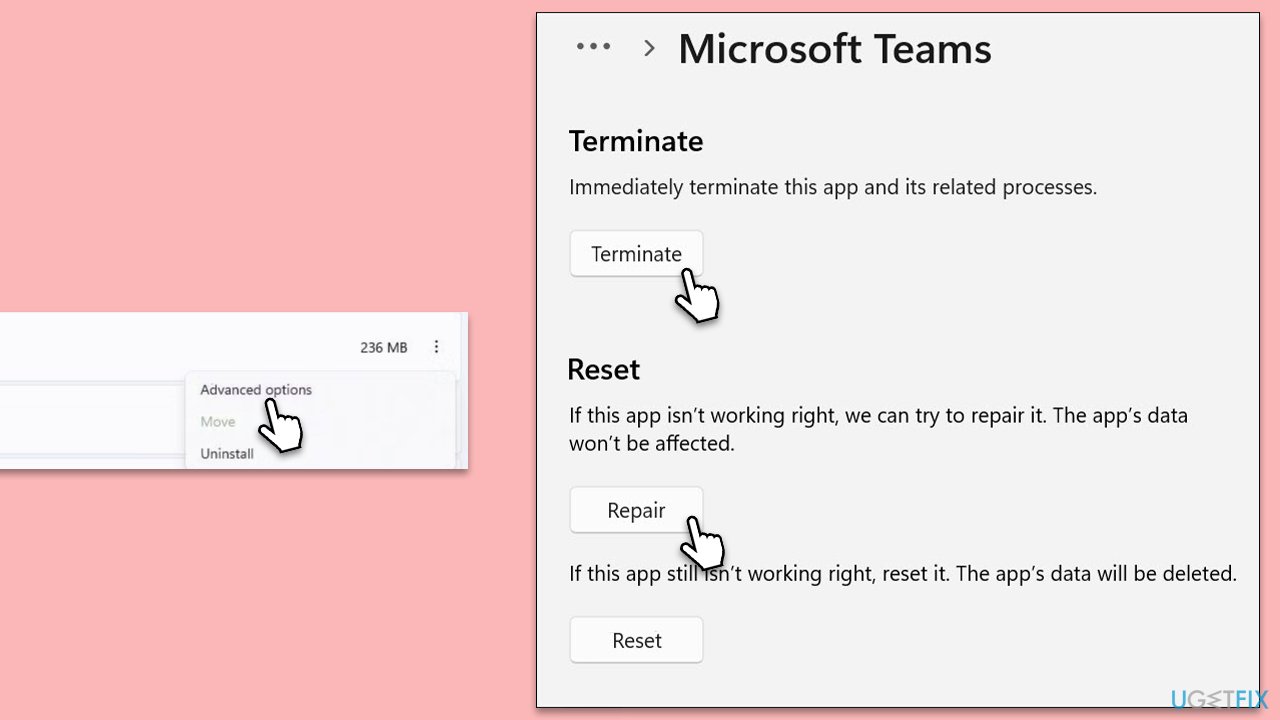Click the 'app's data will be deleted' description

[x=903, y=574]
